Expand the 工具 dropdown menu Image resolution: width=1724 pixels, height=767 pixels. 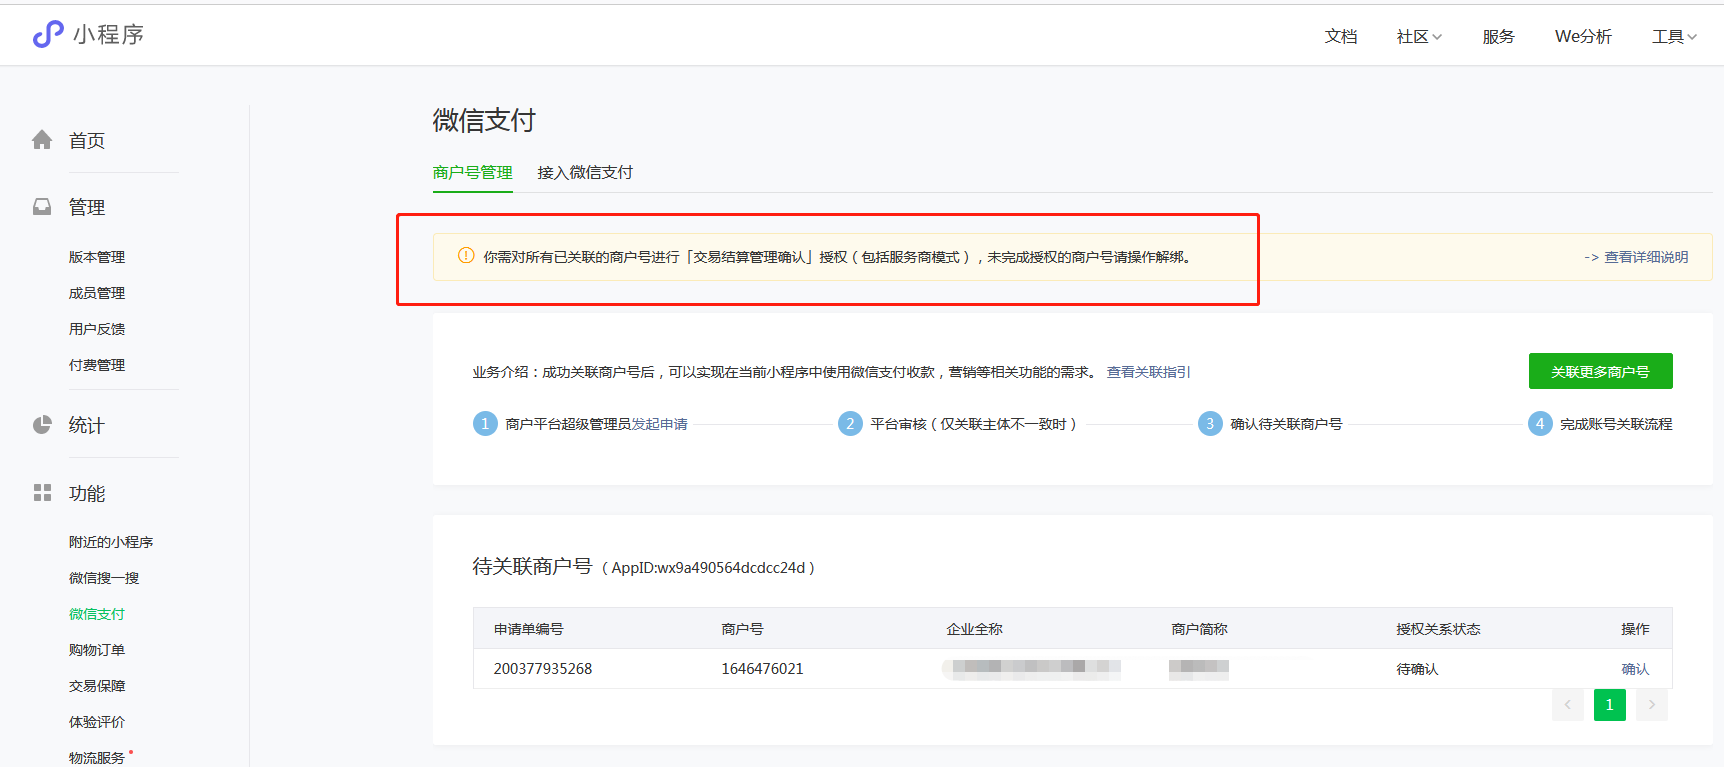pyautogui.click(x=1674, y=37)
